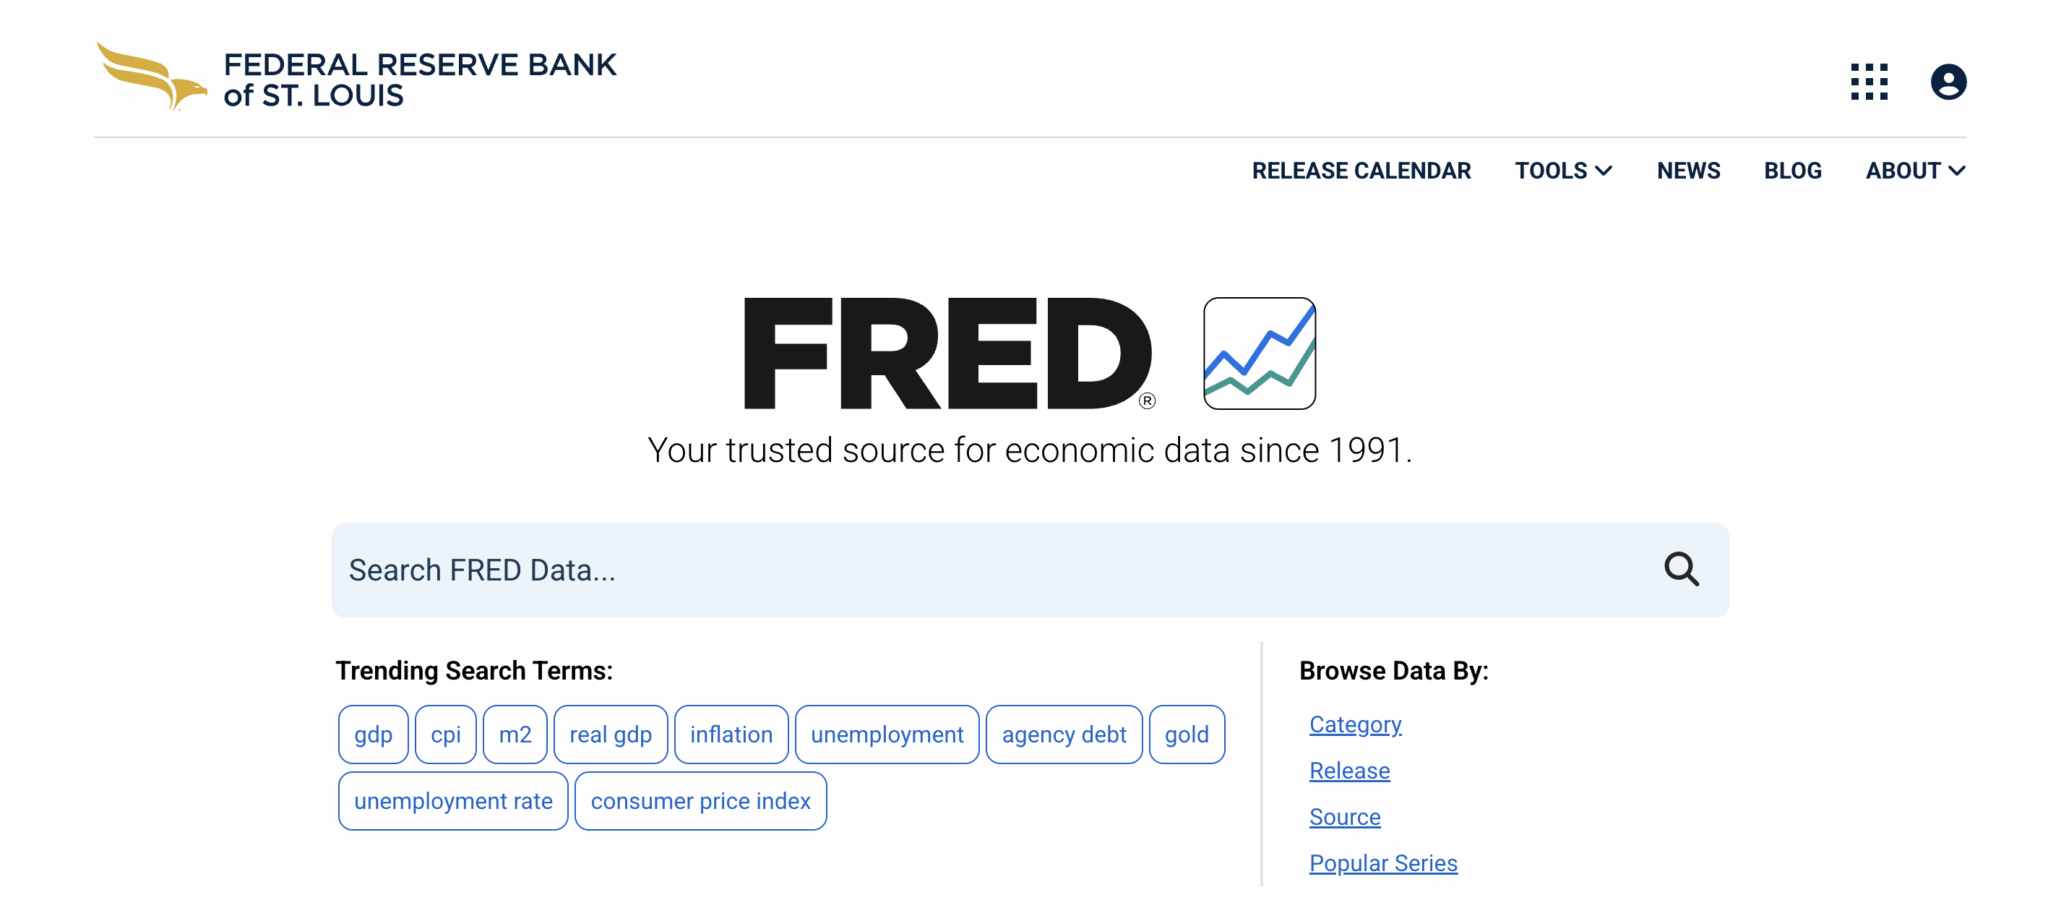
Task: Browse data by Release
Action: coord(1349,770)
